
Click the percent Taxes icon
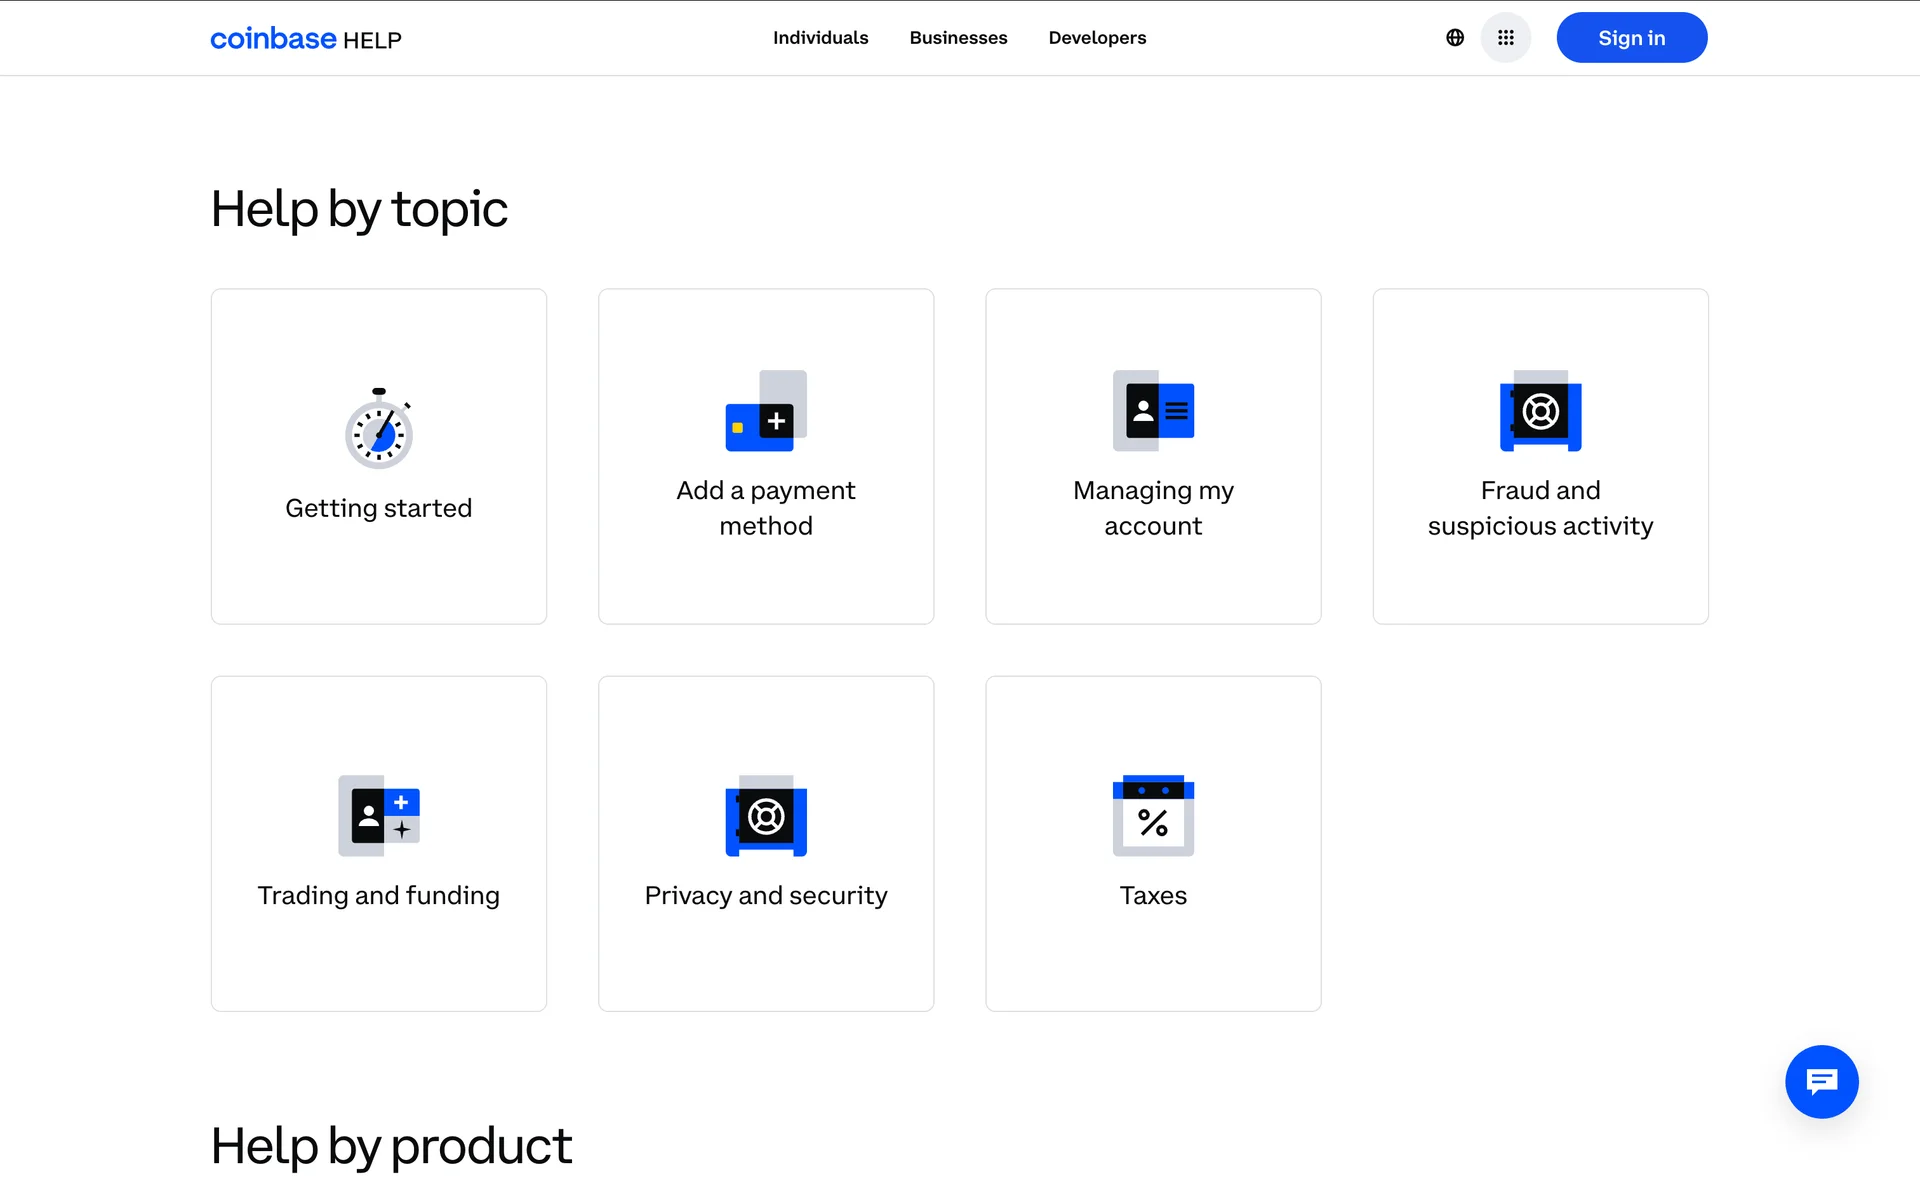point(1153,816)
